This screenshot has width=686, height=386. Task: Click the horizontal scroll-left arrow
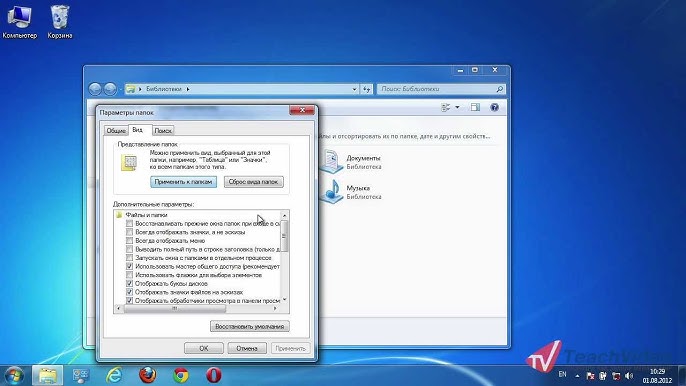[x=119, y=309]
